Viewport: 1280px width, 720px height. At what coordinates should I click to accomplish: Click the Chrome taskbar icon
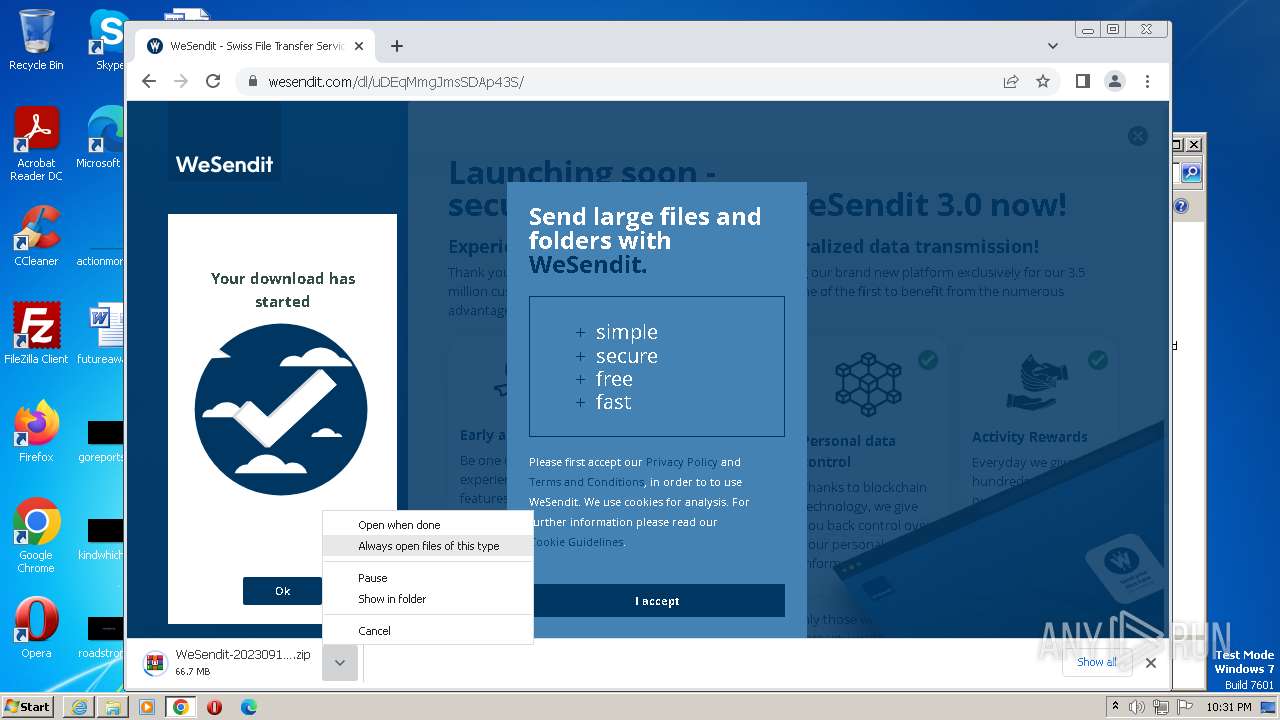[x=181, y=706]
